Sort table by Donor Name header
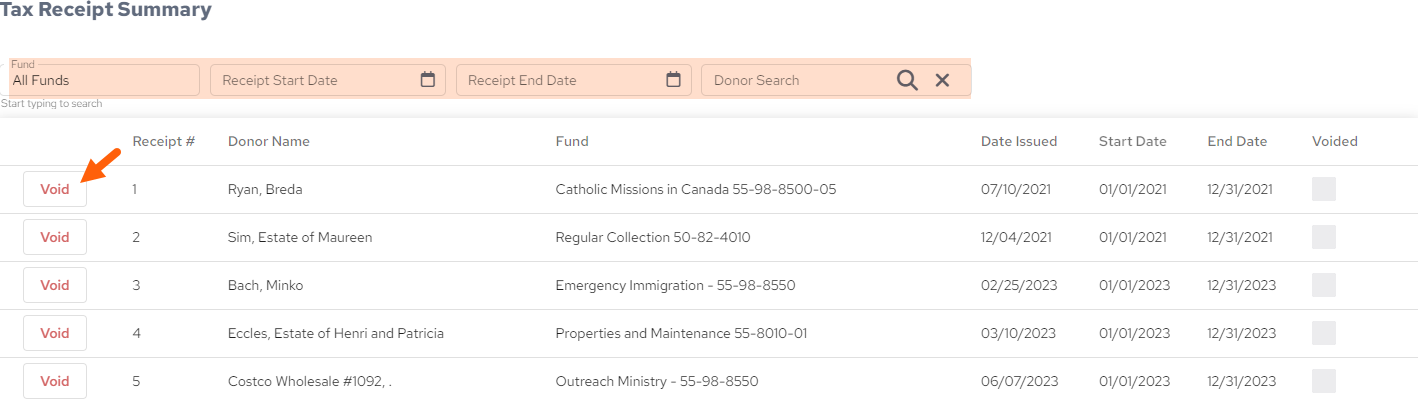 pyautogui.click(x=269, y=141)
